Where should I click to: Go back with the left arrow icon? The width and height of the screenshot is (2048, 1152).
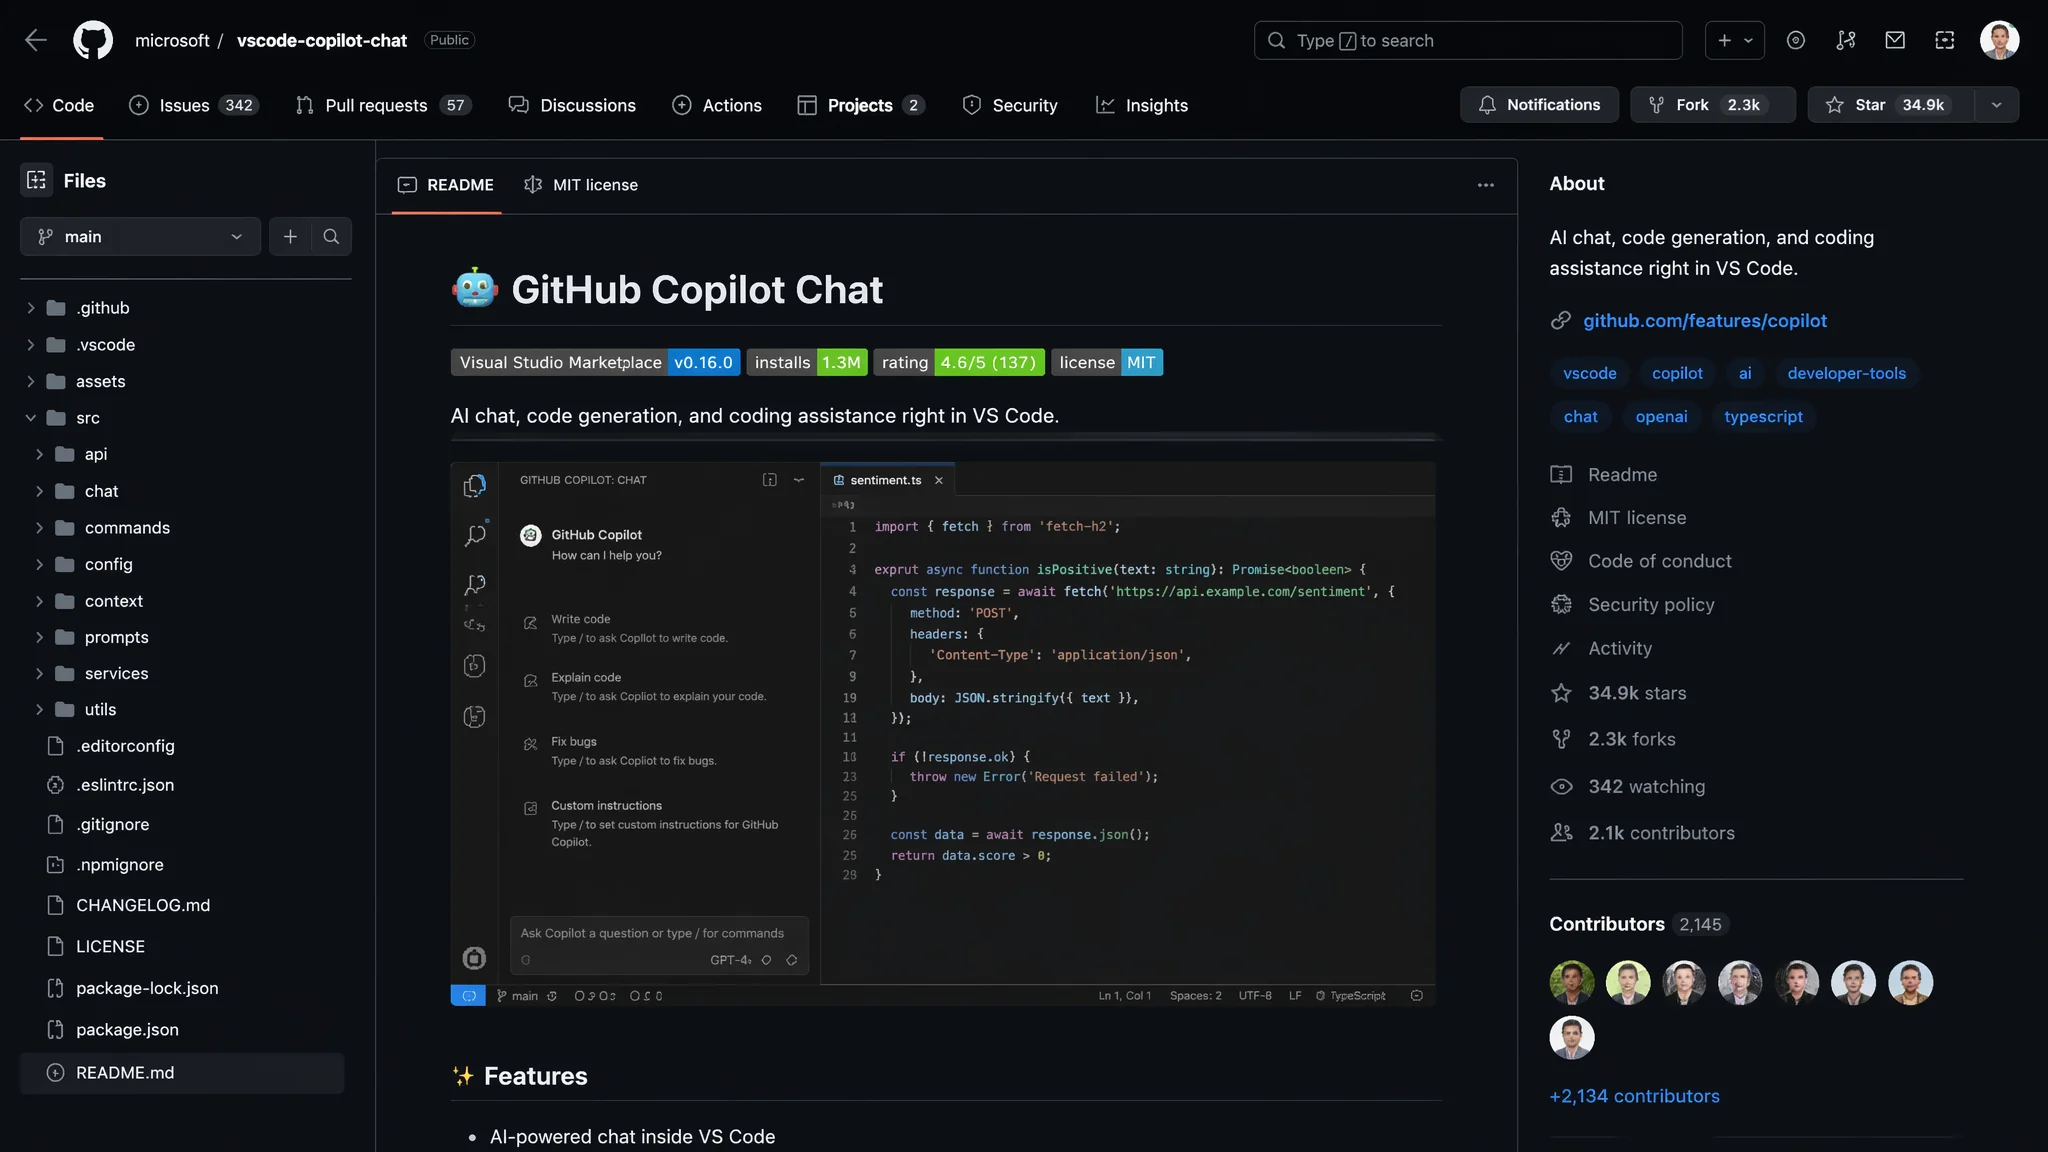click(x=36, y=40)
